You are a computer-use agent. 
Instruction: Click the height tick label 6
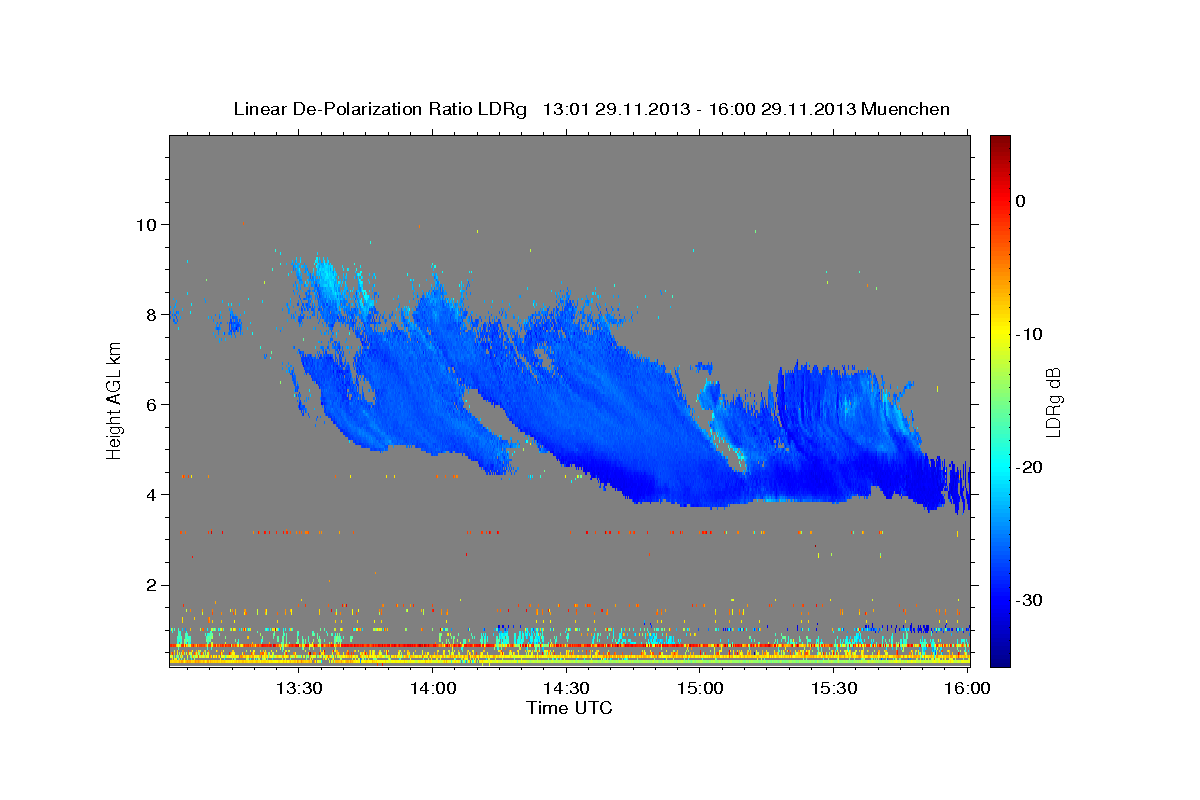pyautogui.click(x=151, y=404)
